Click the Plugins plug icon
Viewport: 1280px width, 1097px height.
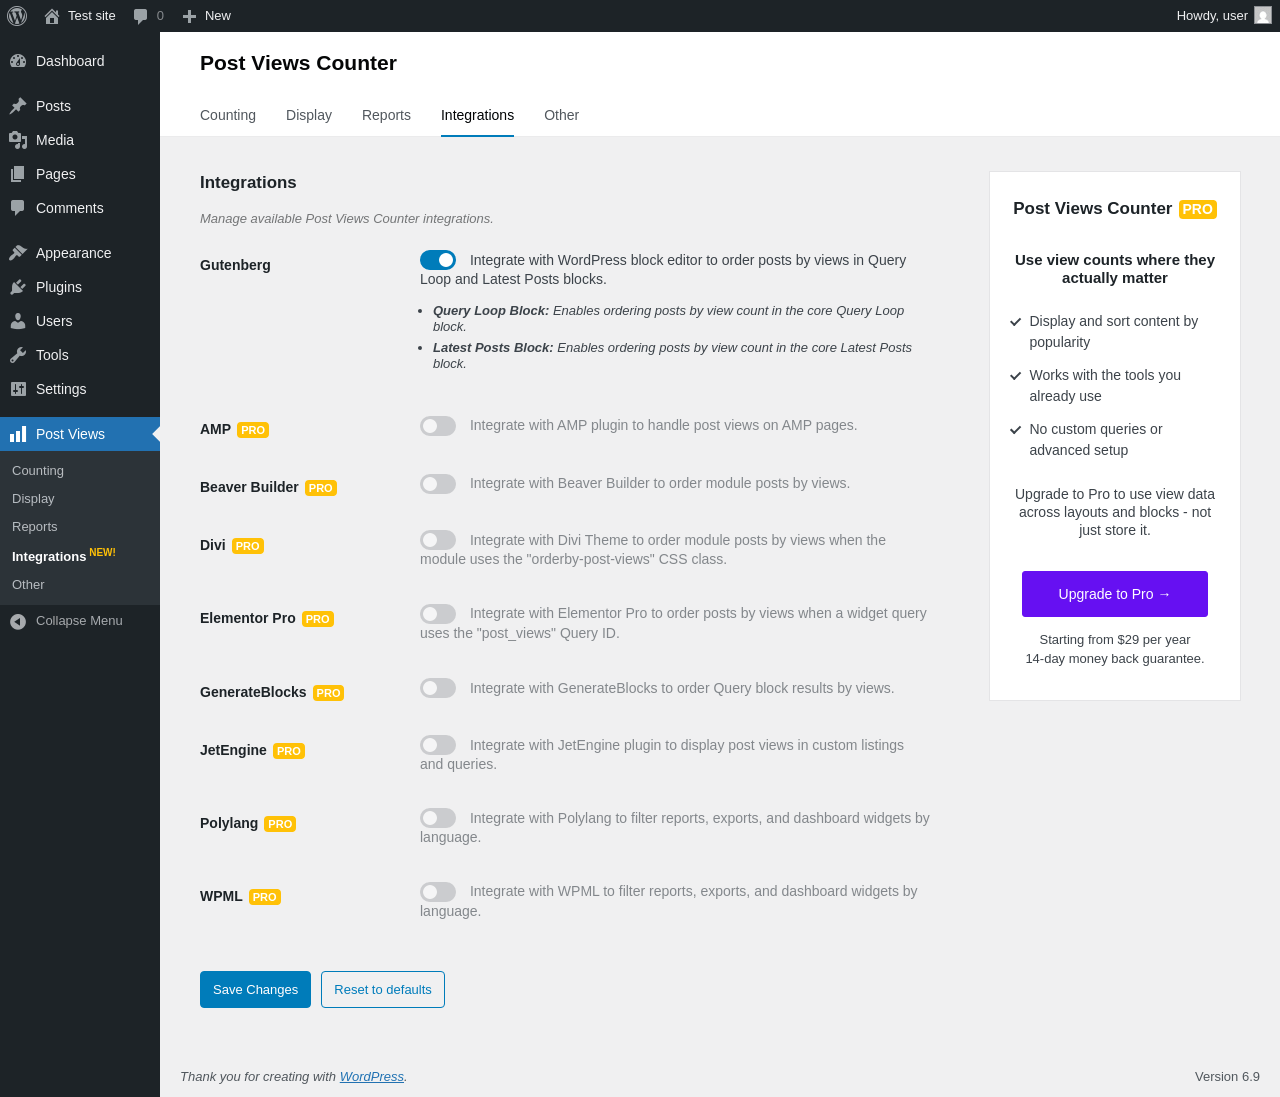point(18,287)
